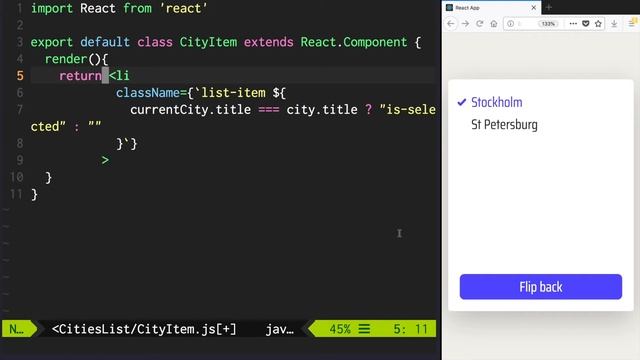Select St Petersburg in the cities list
640x360 pixels.
tap(504, 124)
